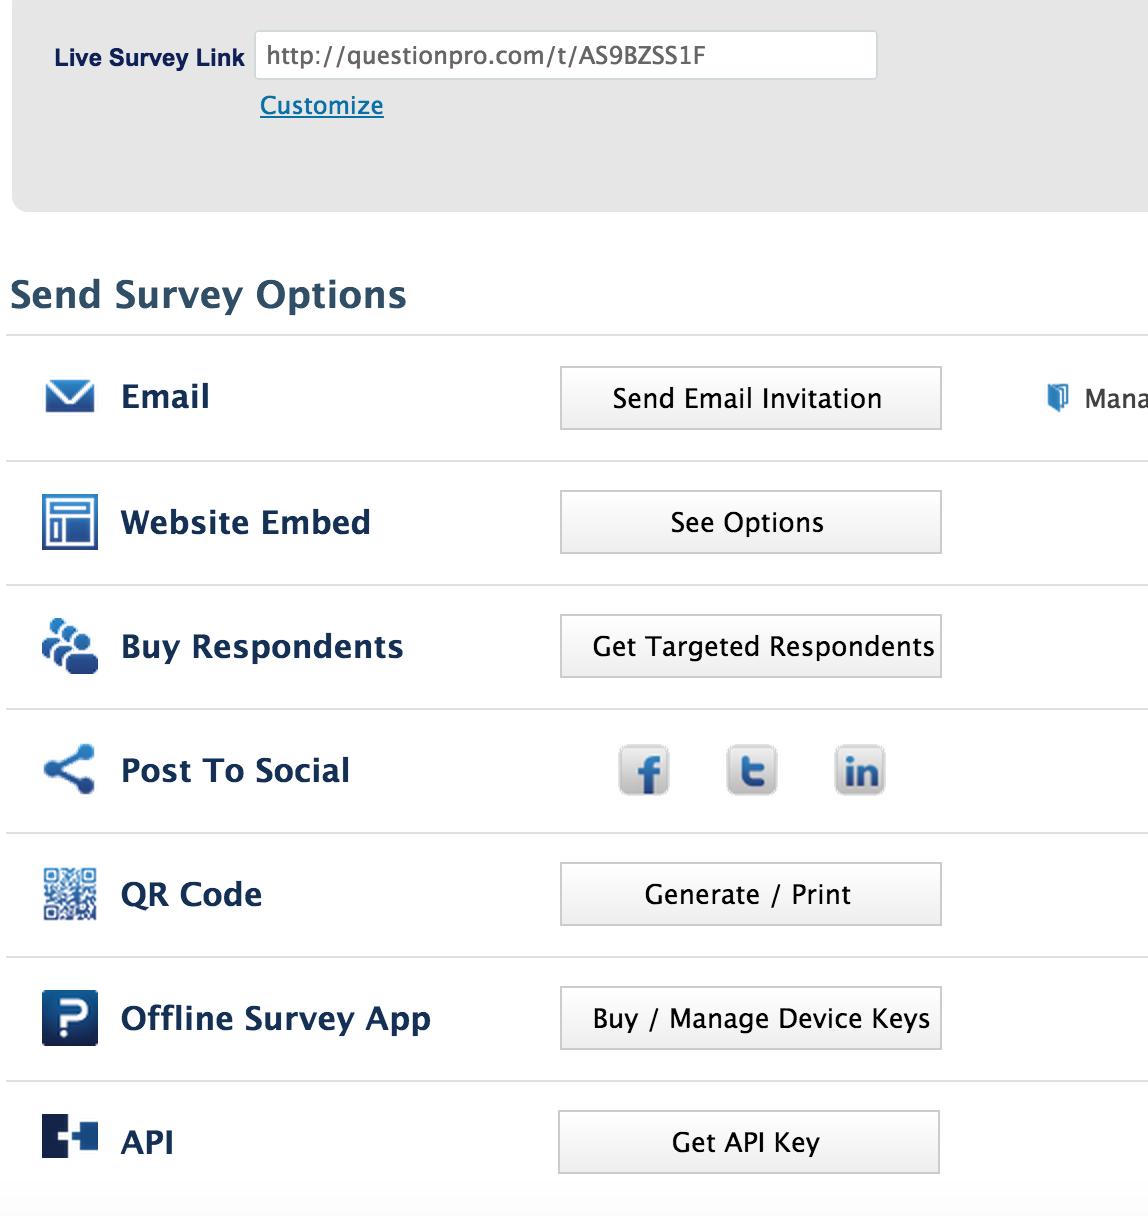Click the Send Survey Options heading
1148x1216 pixels.
click(207, 294)
